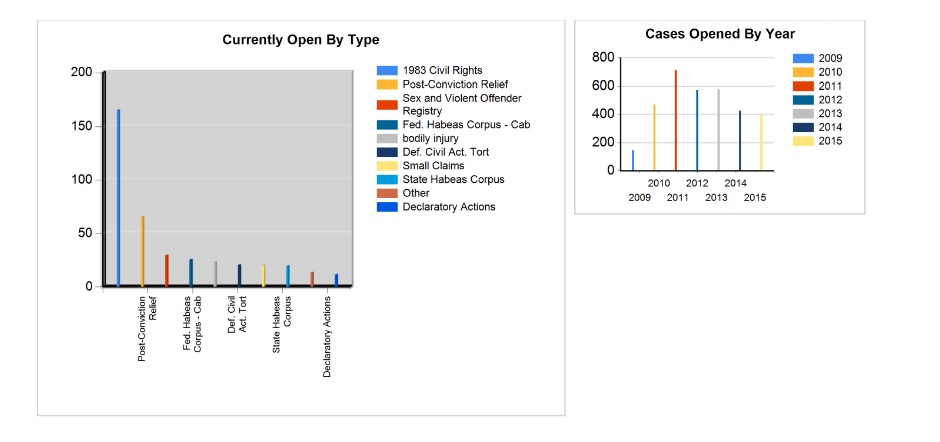The width and height of the screenshot is (940, 442).
Task: Click the 2015 legend color swatch
Action: click(803, 141)
